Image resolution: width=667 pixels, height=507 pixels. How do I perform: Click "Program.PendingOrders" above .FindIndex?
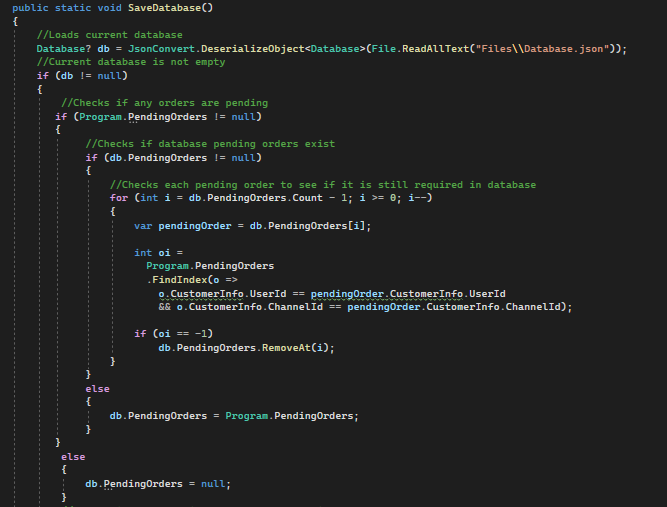(210, 266)
